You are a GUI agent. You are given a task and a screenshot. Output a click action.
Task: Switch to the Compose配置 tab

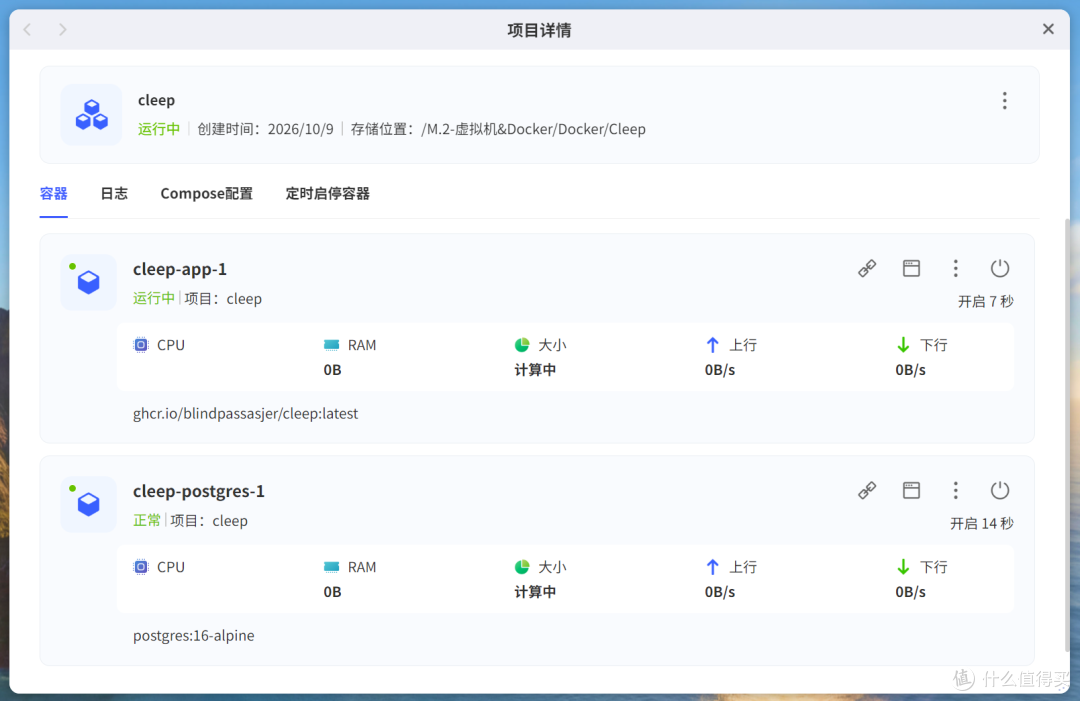click(207, 193)
